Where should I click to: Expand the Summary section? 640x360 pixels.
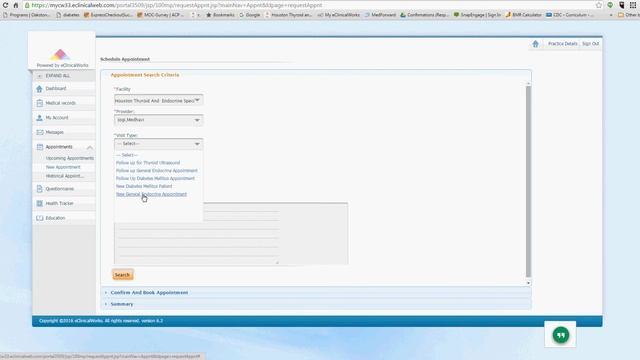click(x=122, y=304)
